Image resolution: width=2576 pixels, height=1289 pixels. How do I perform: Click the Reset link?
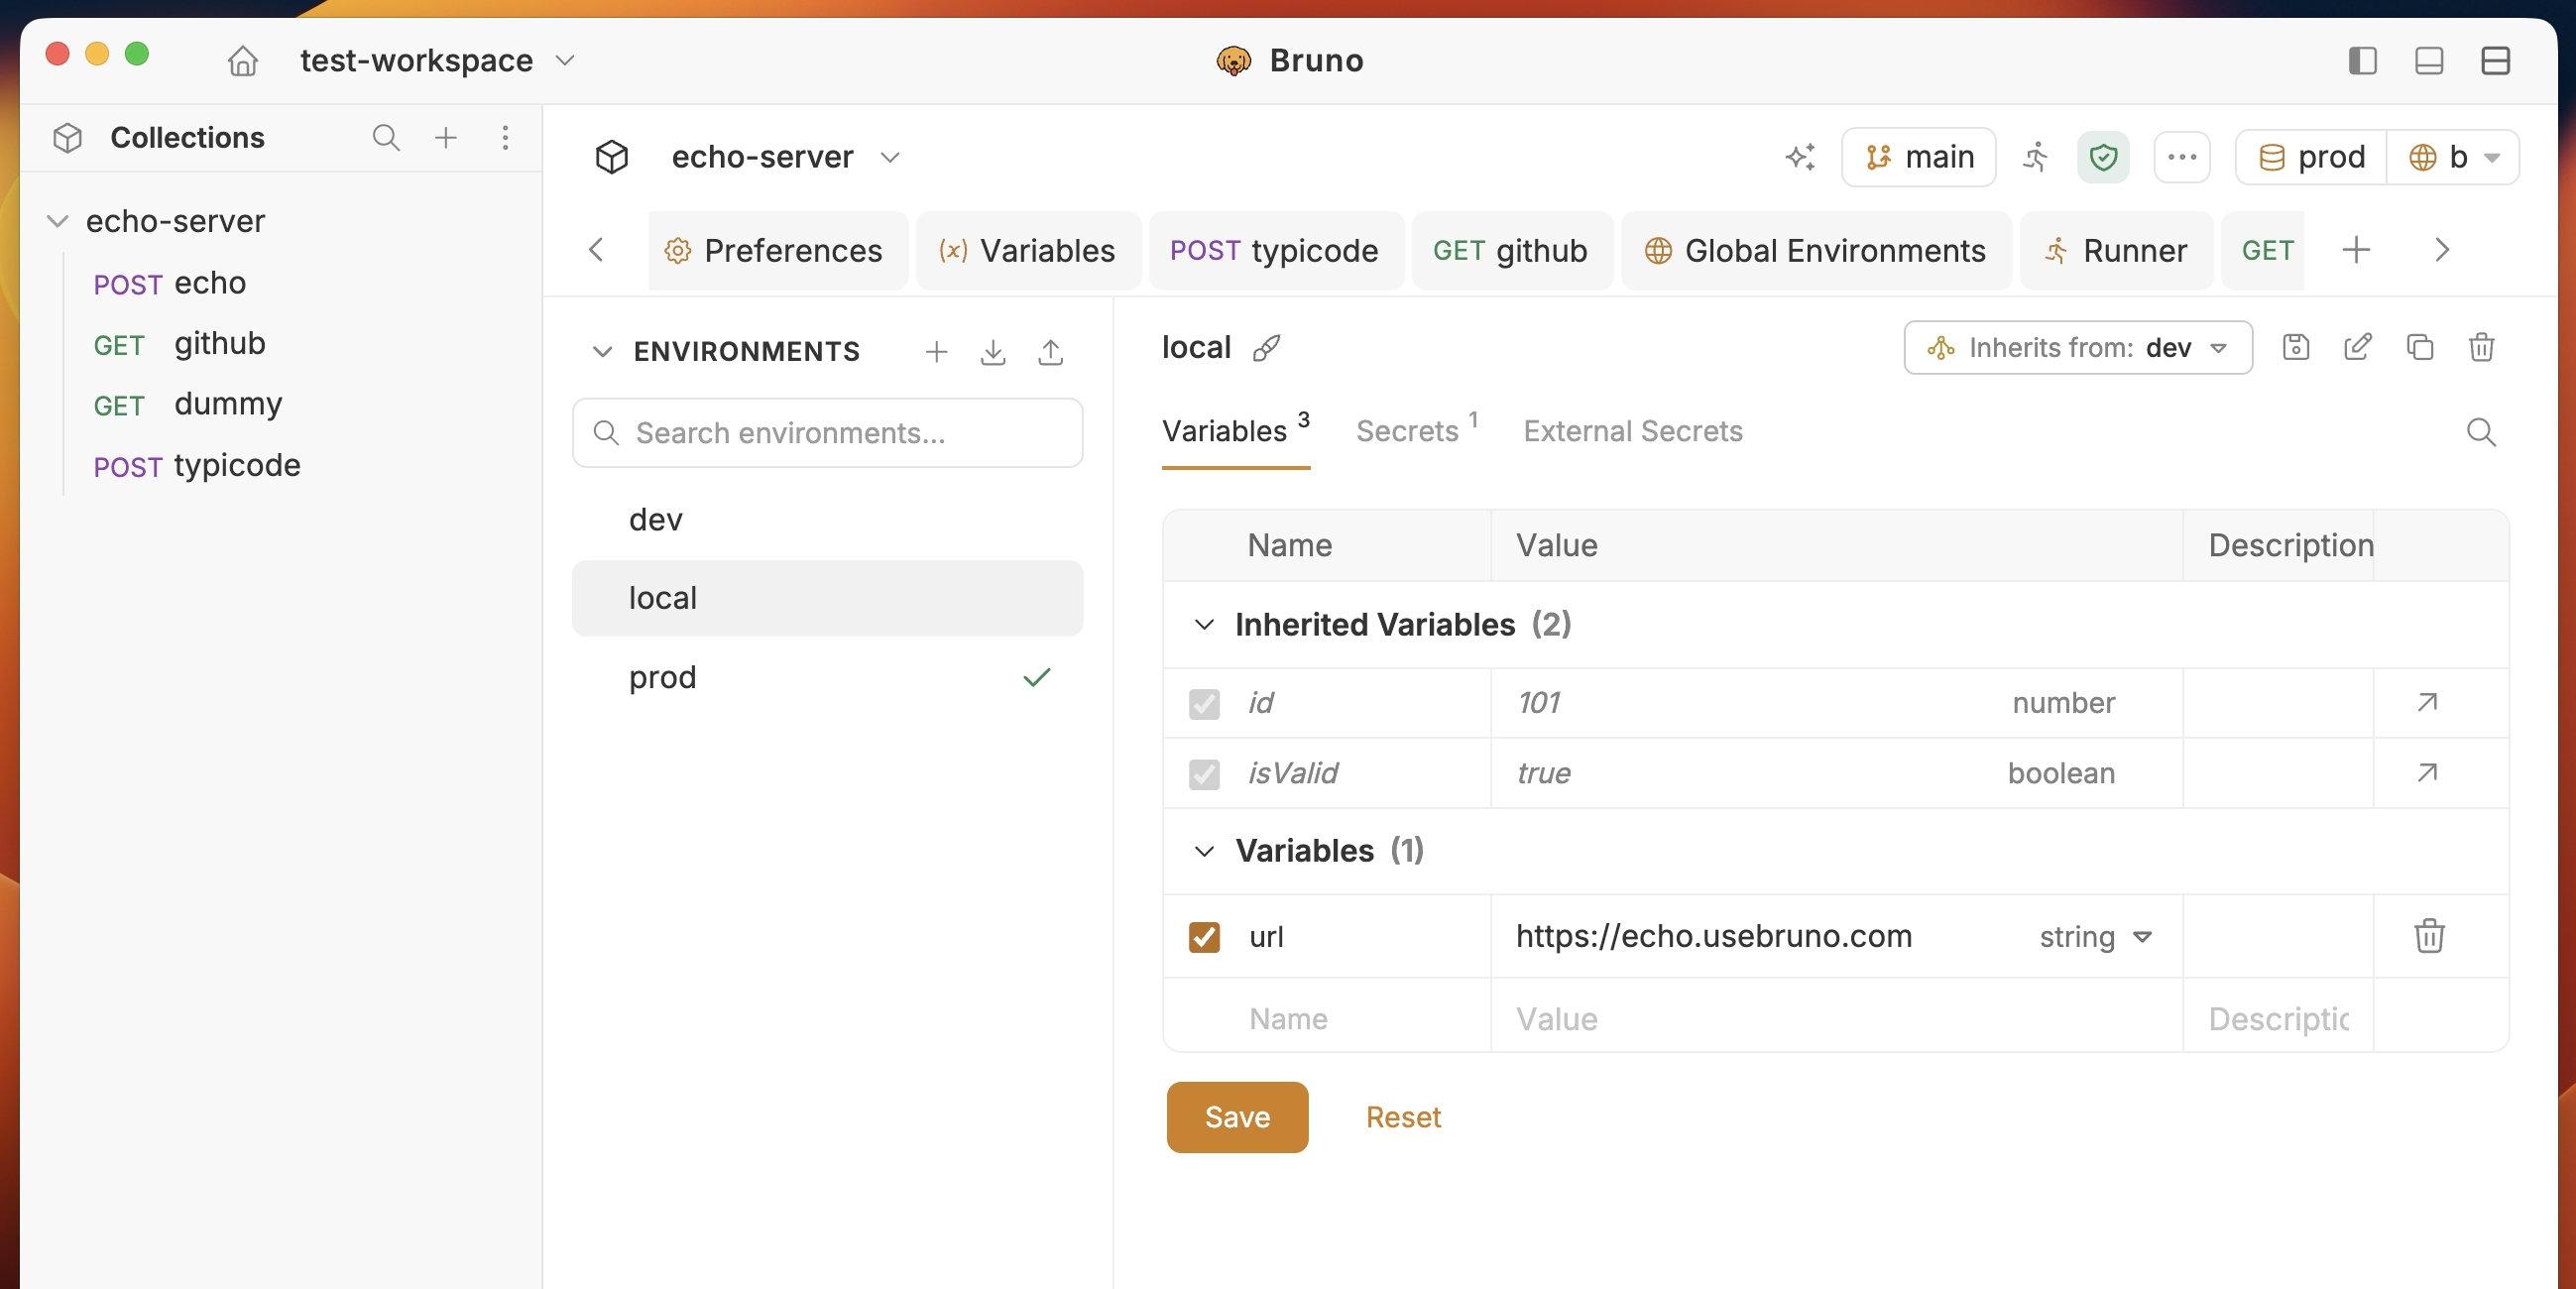click(1403, 1117)
